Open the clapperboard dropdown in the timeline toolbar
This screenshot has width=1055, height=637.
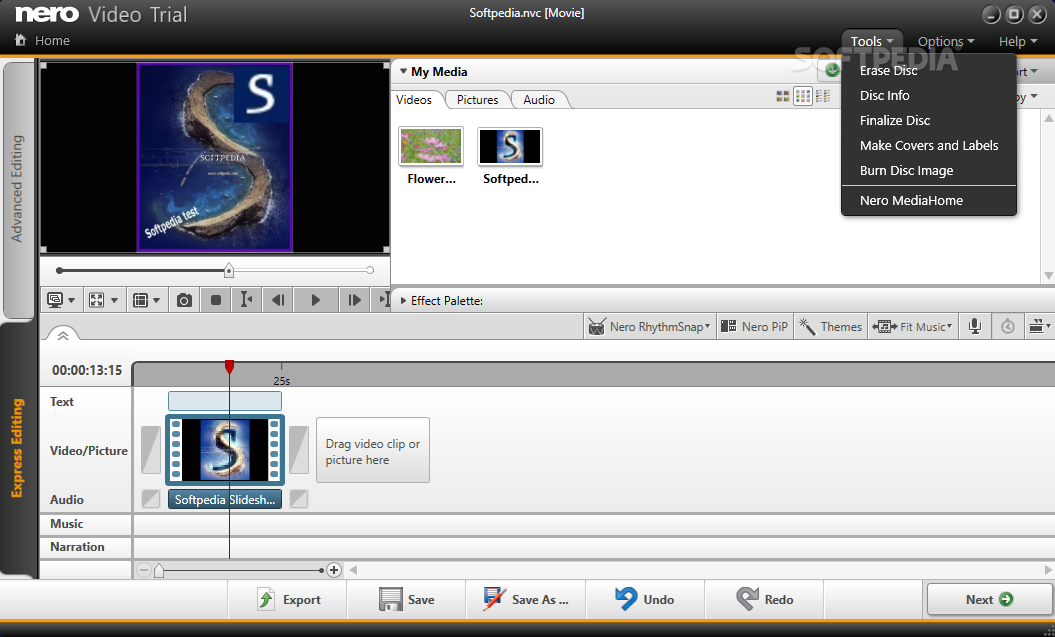pyautogui.click(x=1040, y=327)
